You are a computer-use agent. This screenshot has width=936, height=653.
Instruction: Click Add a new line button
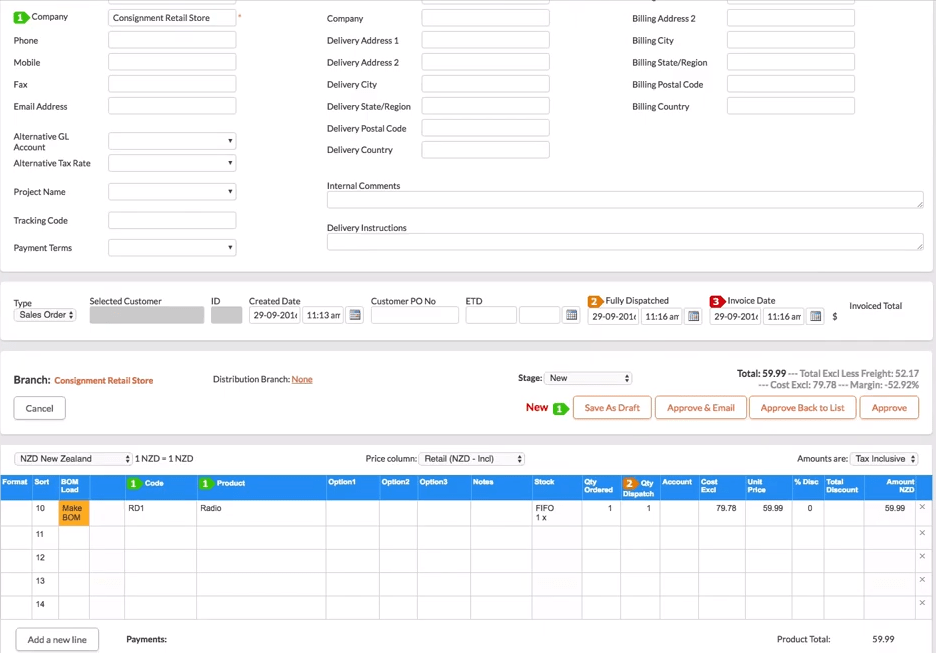[x=57, y=640]
